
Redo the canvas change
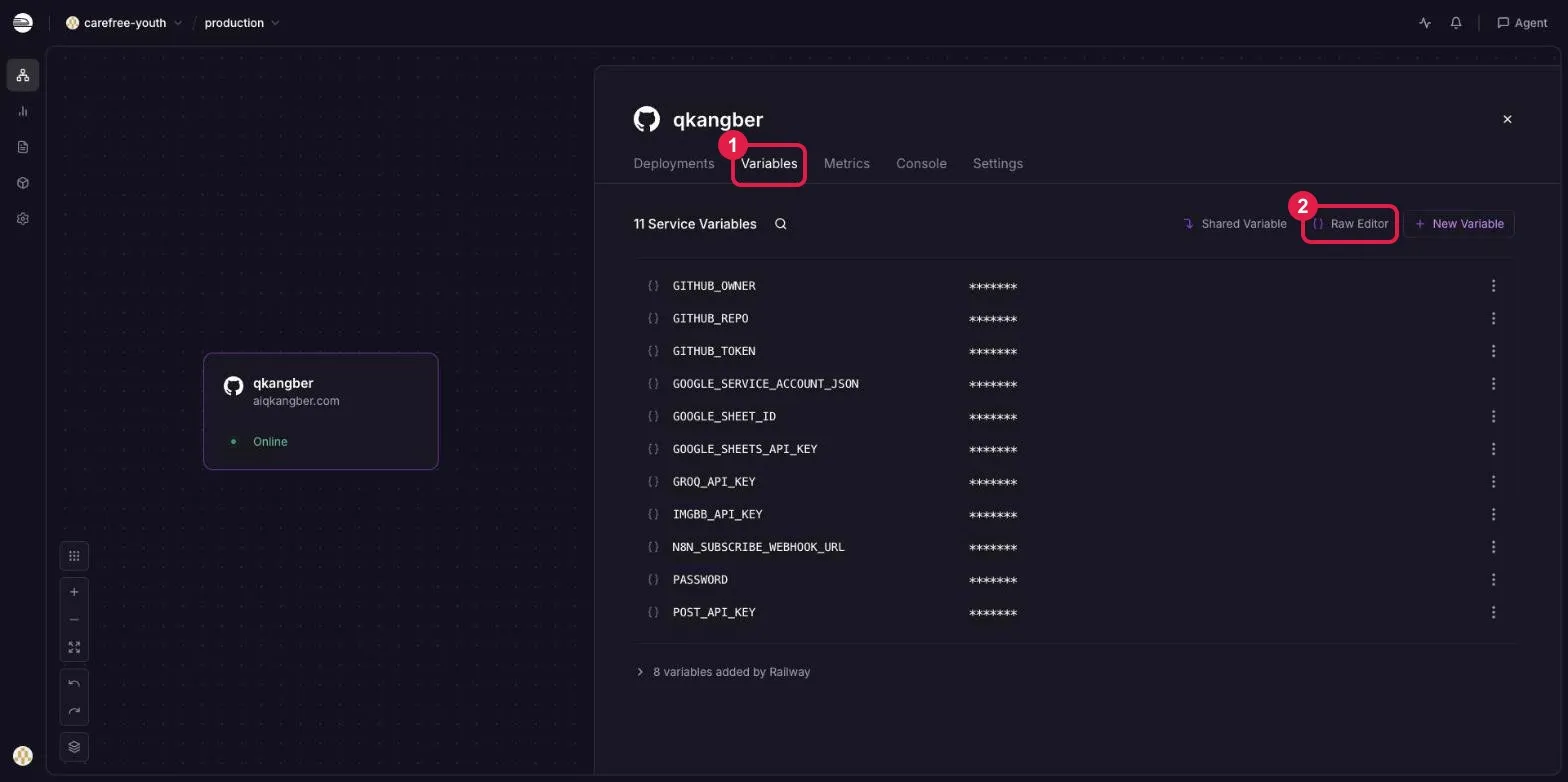coord(74,712)
